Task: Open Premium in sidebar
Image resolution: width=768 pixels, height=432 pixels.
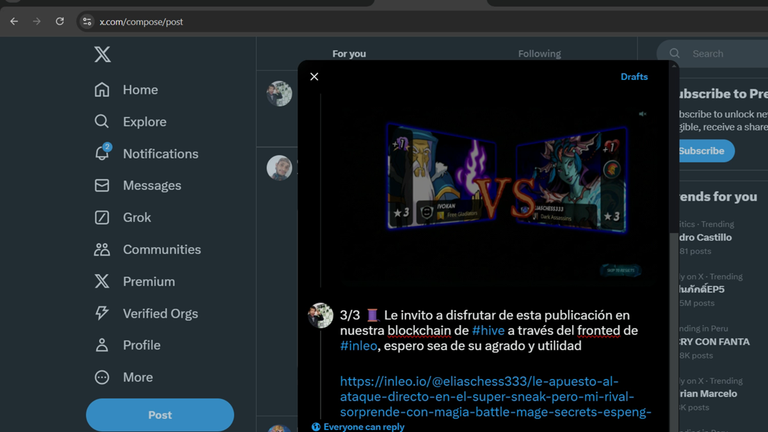Action: 134,281
